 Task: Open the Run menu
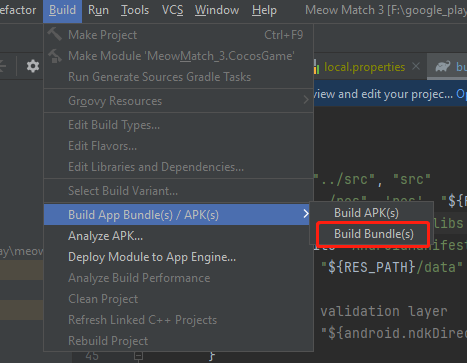click(x=98, y=10)
